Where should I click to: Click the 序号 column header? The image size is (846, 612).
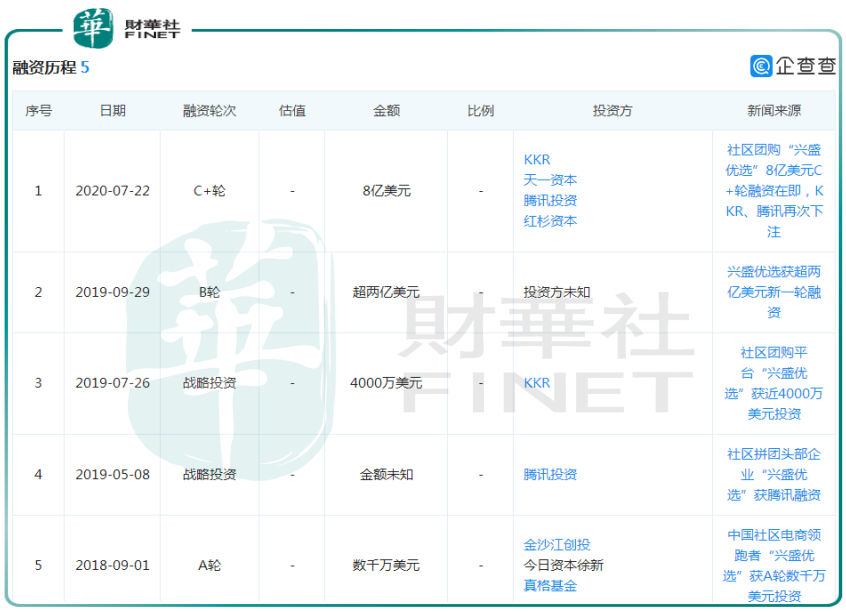[38, 111]
